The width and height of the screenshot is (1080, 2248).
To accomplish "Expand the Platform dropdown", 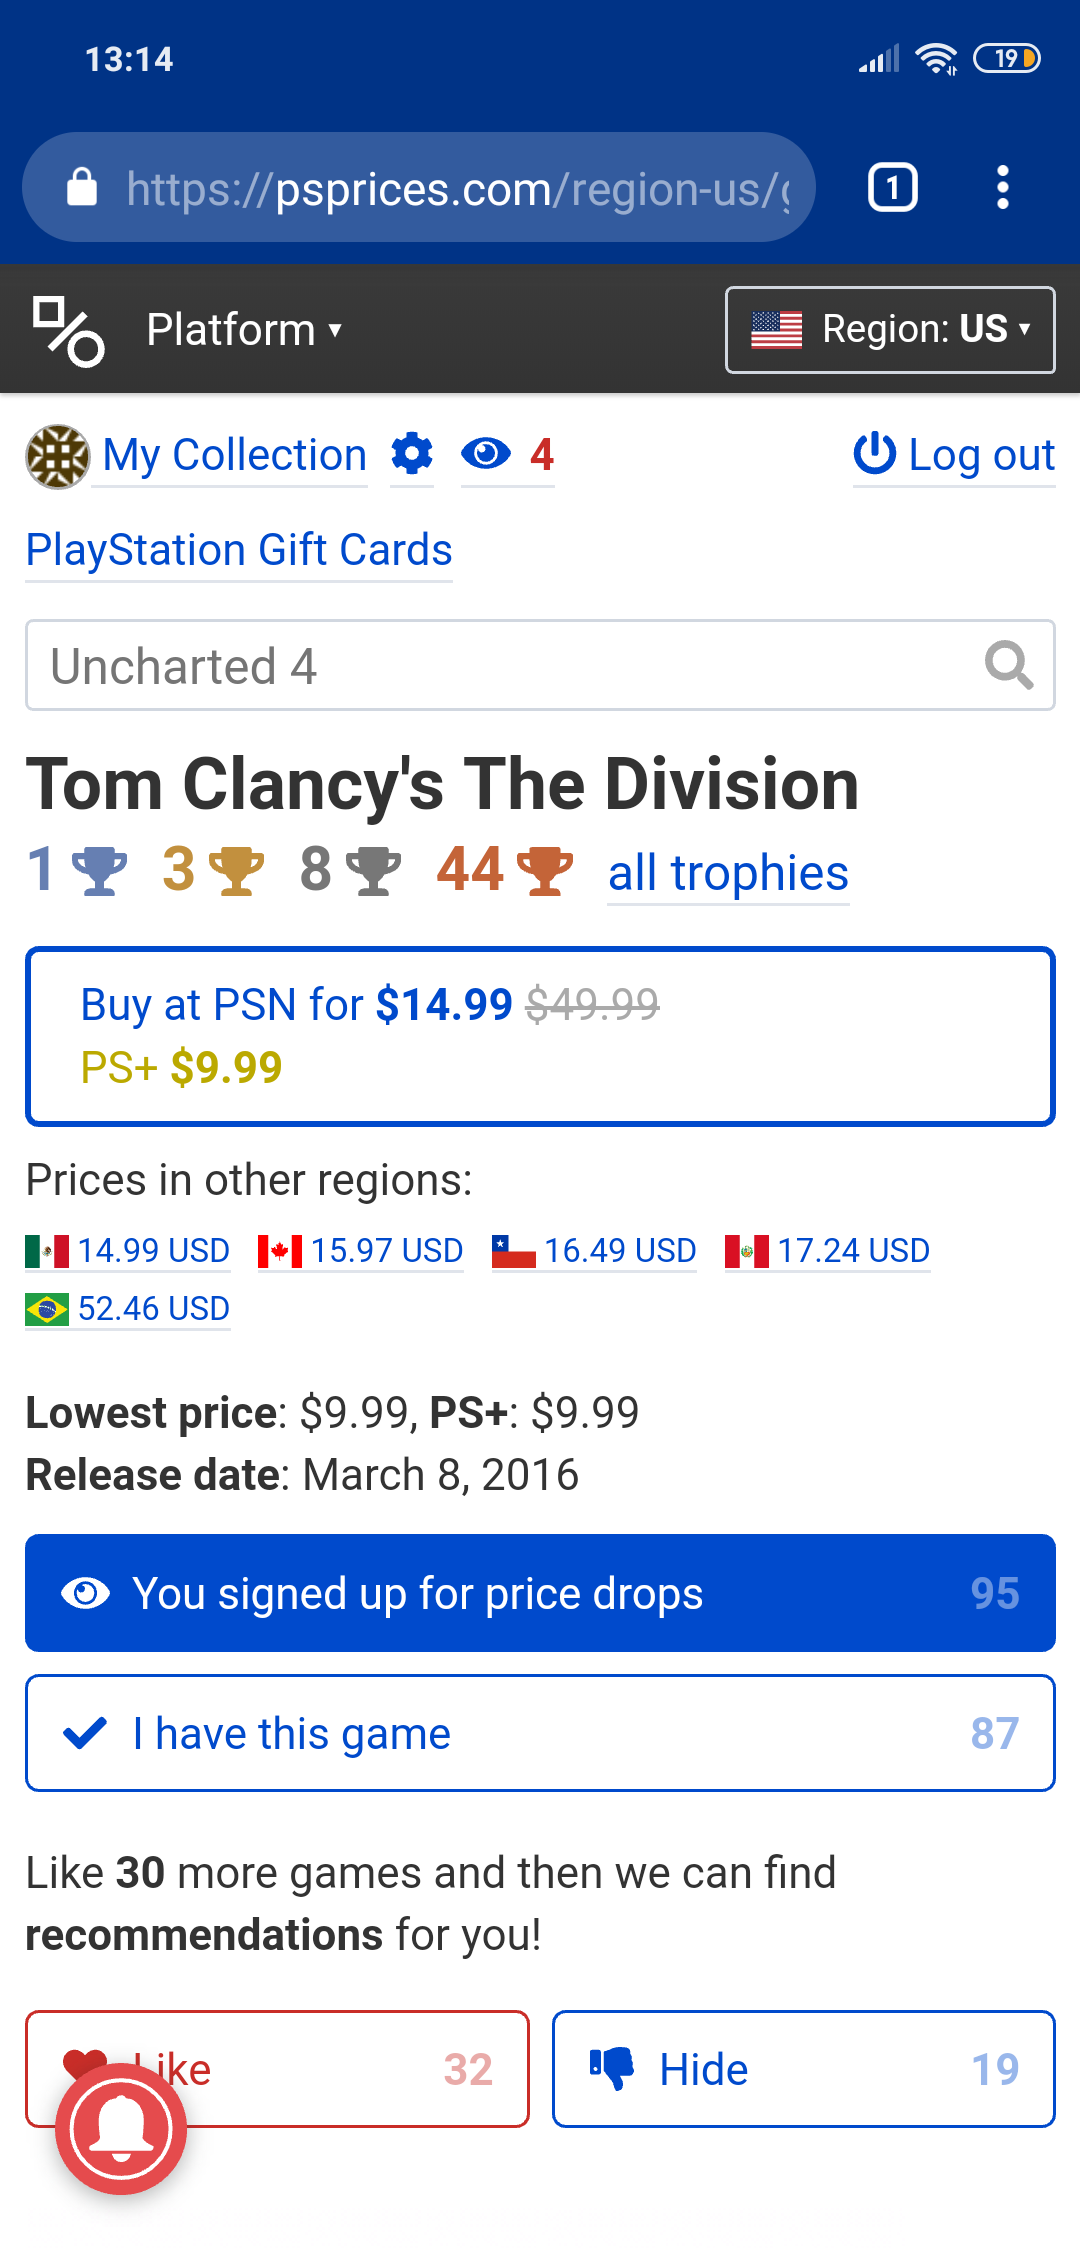I will tap(244, 330).
